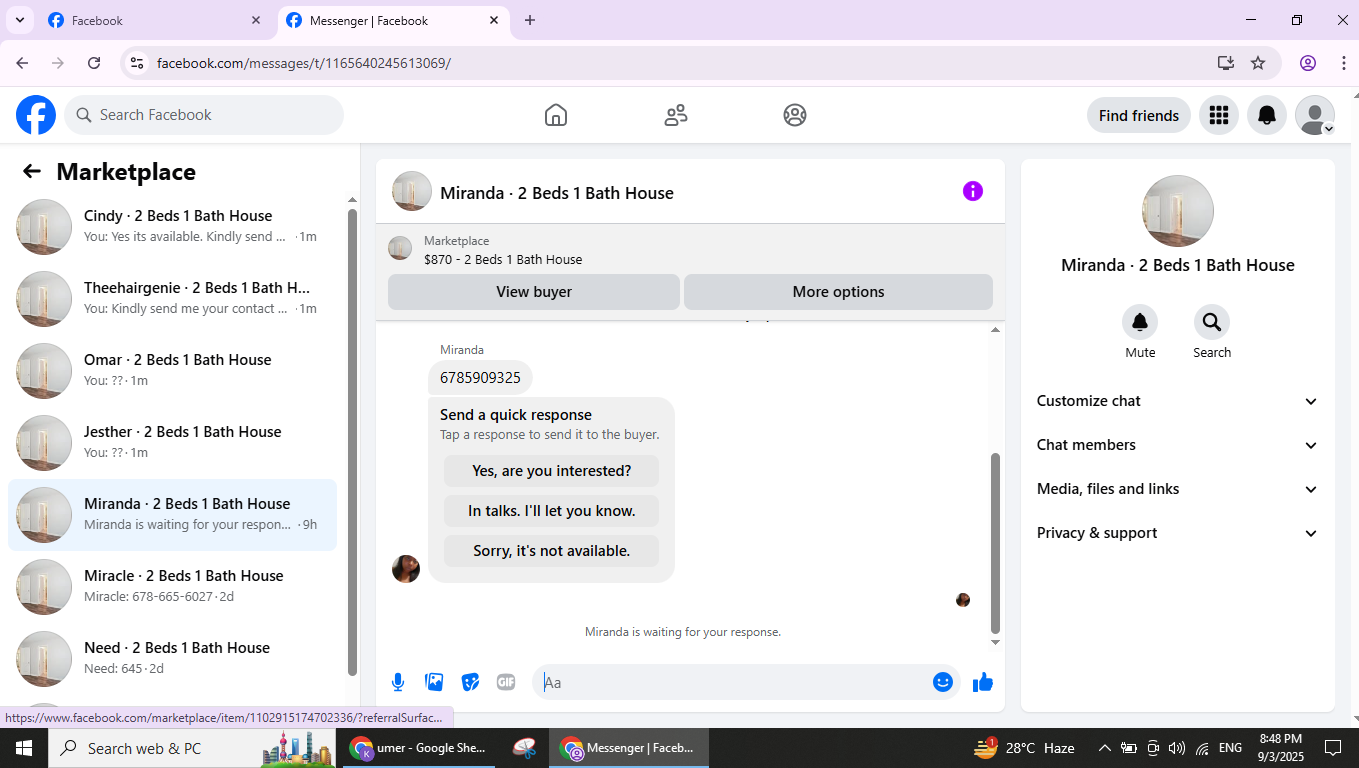This screenshot has width=1359, height=768.
Task: Click the conversation list scrollbar
Action: 352,441
